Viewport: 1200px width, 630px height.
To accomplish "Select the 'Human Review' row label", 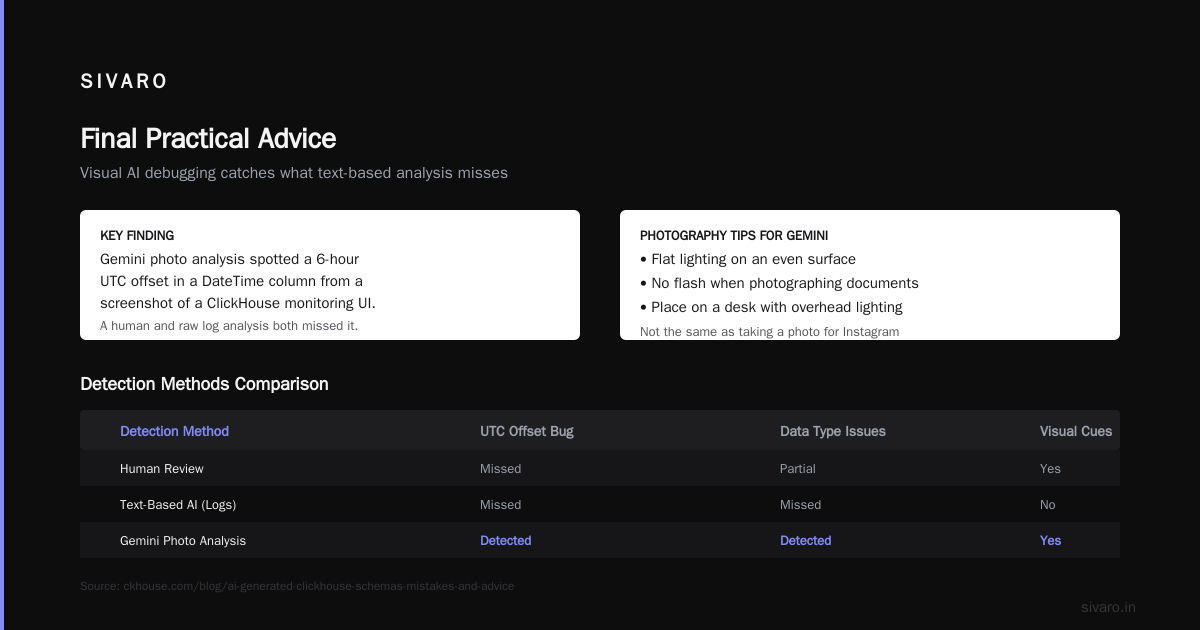I will click(x=162, y=468).
